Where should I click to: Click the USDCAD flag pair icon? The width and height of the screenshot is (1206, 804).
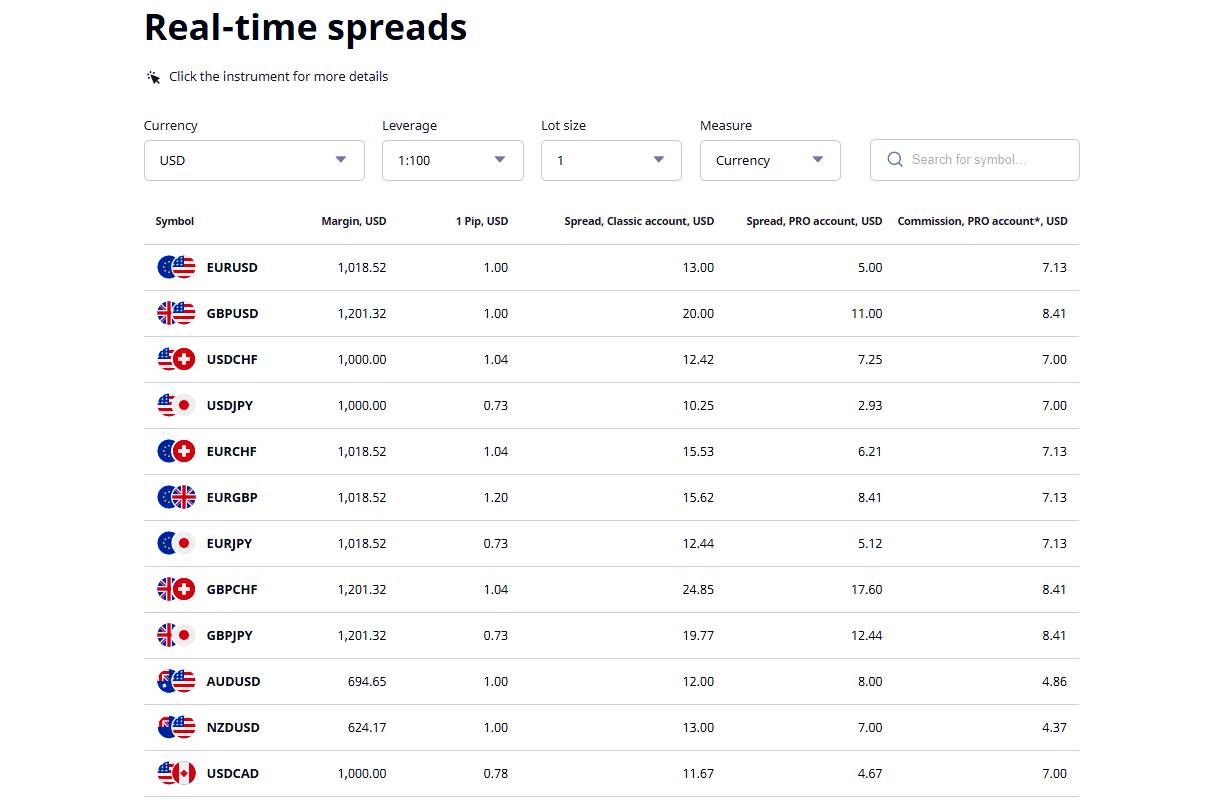tap(176, 773)
